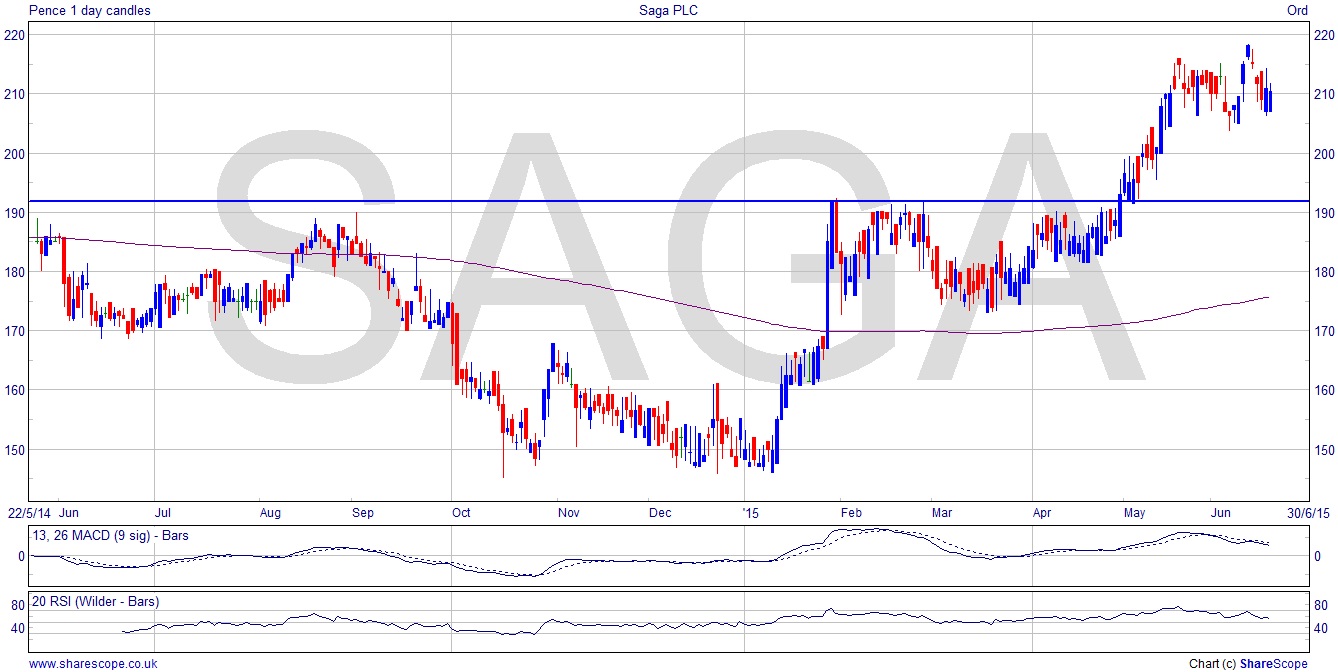This screenshot has height=672, width=1338.
Task: Click the Saga PLC chart title
Action: tap(668, 10)
